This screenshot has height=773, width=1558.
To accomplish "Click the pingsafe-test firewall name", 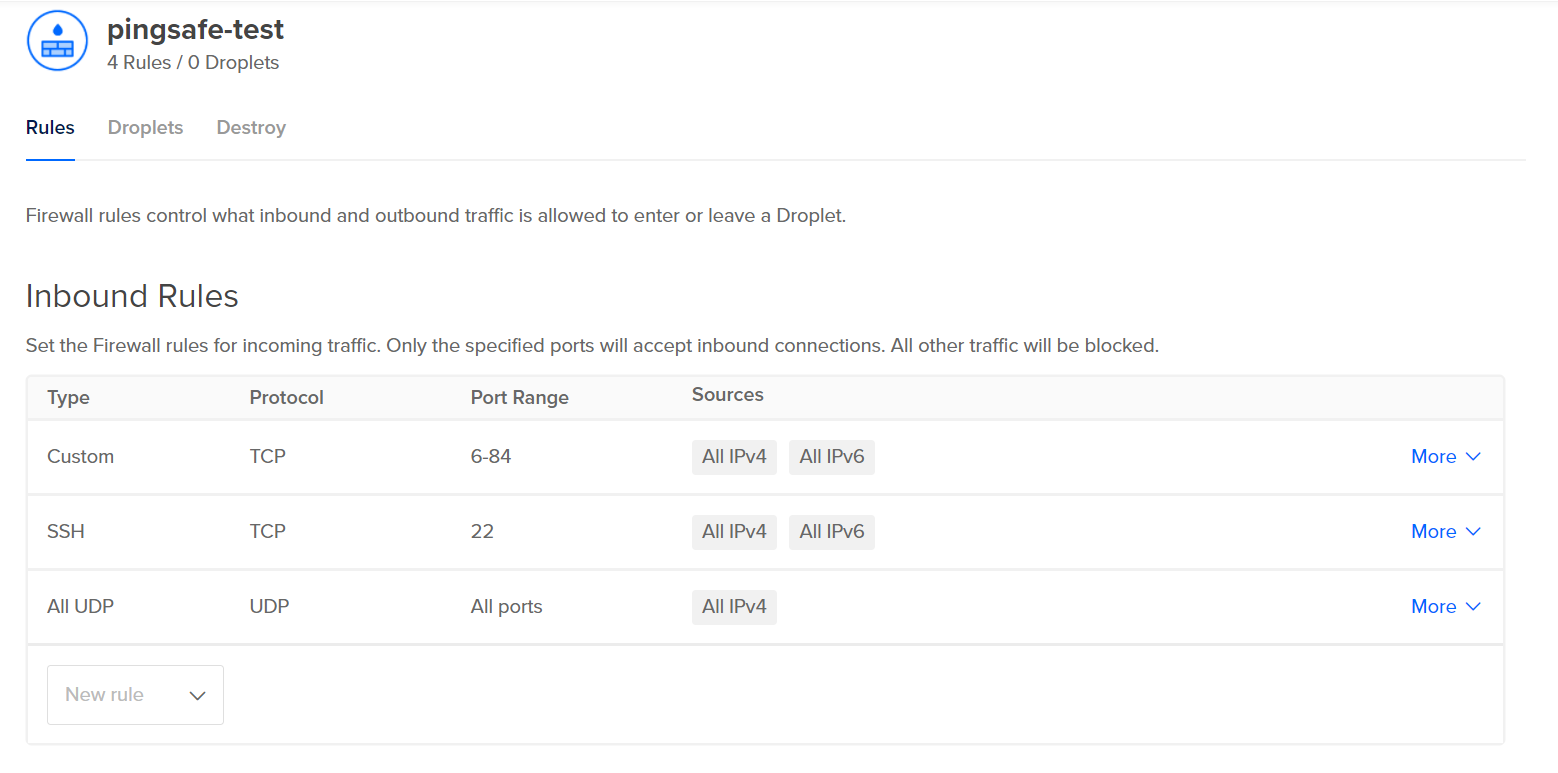I will pyautogui.click(x=195, y=30).
